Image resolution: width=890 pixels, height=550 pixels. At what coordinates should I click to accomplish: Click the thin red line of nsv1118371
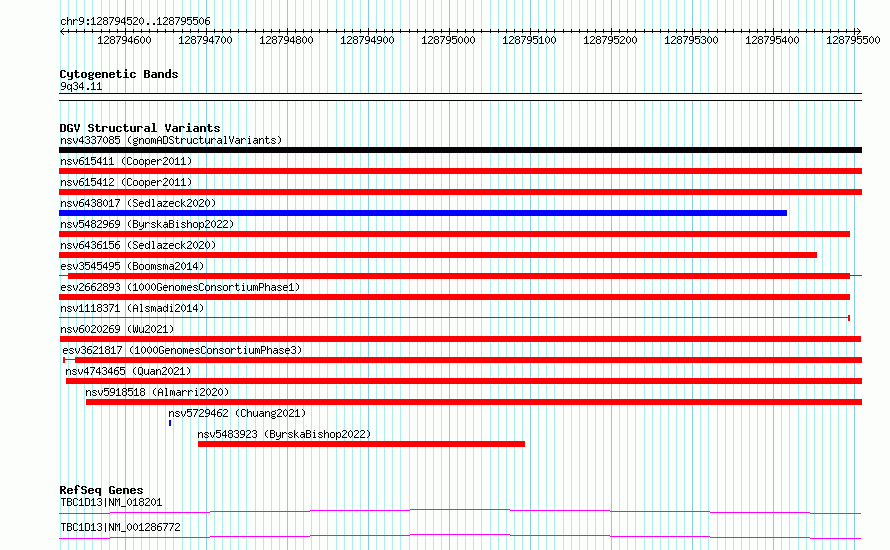point(454,318)
